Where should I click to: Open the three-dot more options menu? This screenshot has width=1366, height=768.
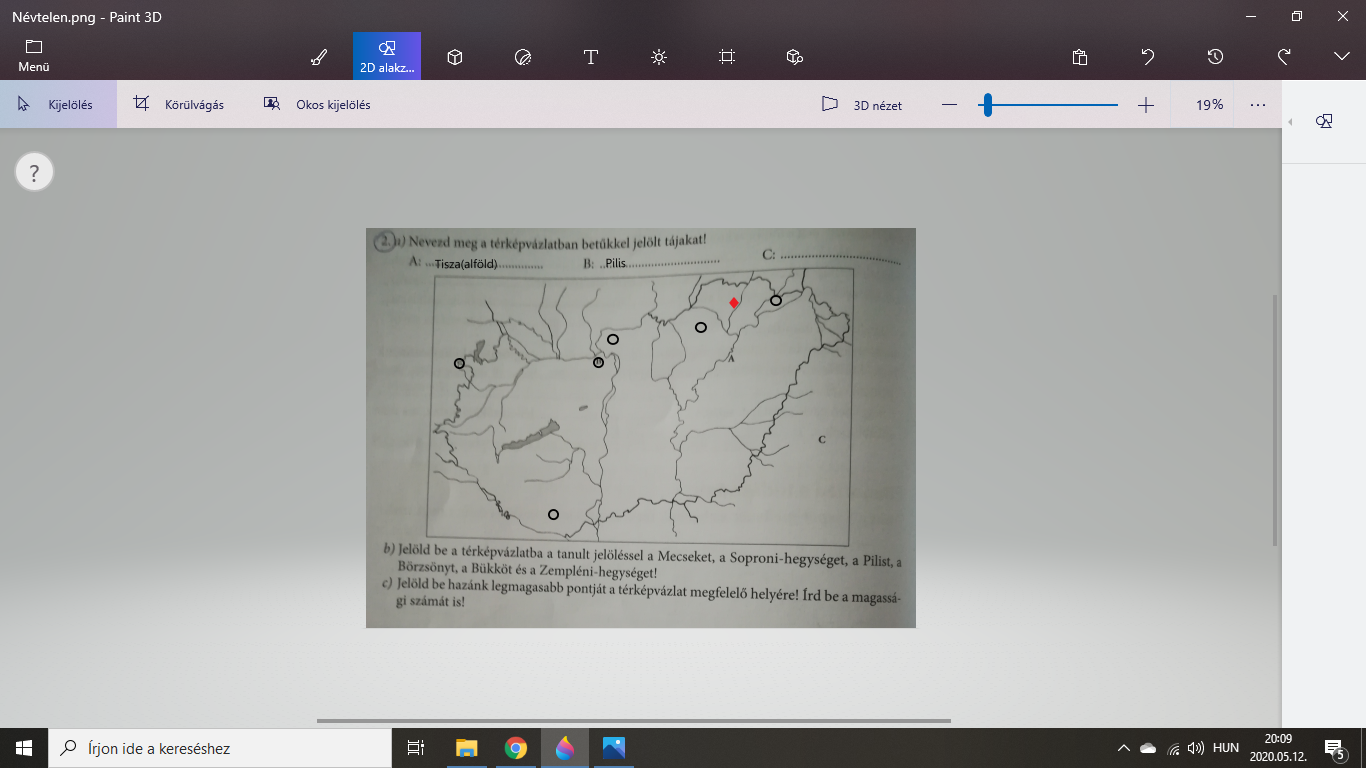(1258, 105)
